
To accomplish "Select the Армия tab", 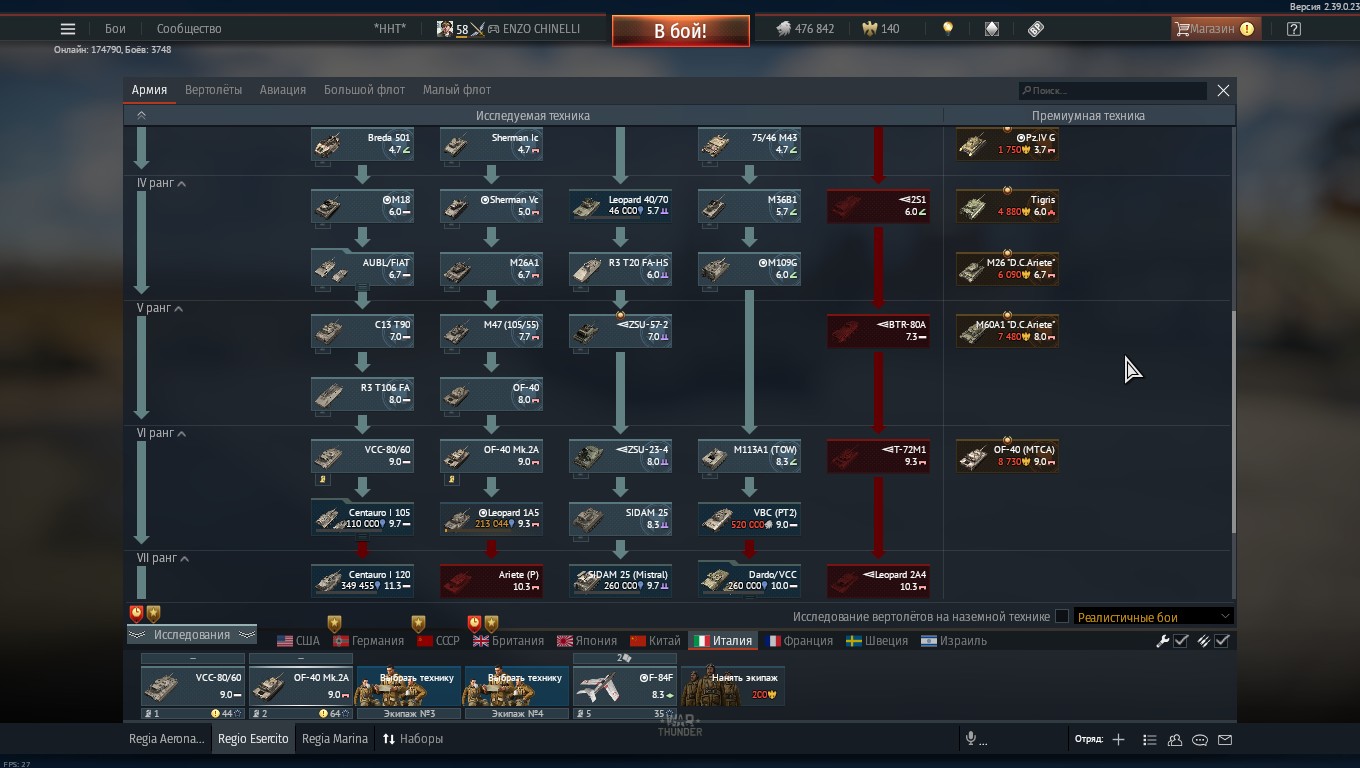I will point(149,90).
